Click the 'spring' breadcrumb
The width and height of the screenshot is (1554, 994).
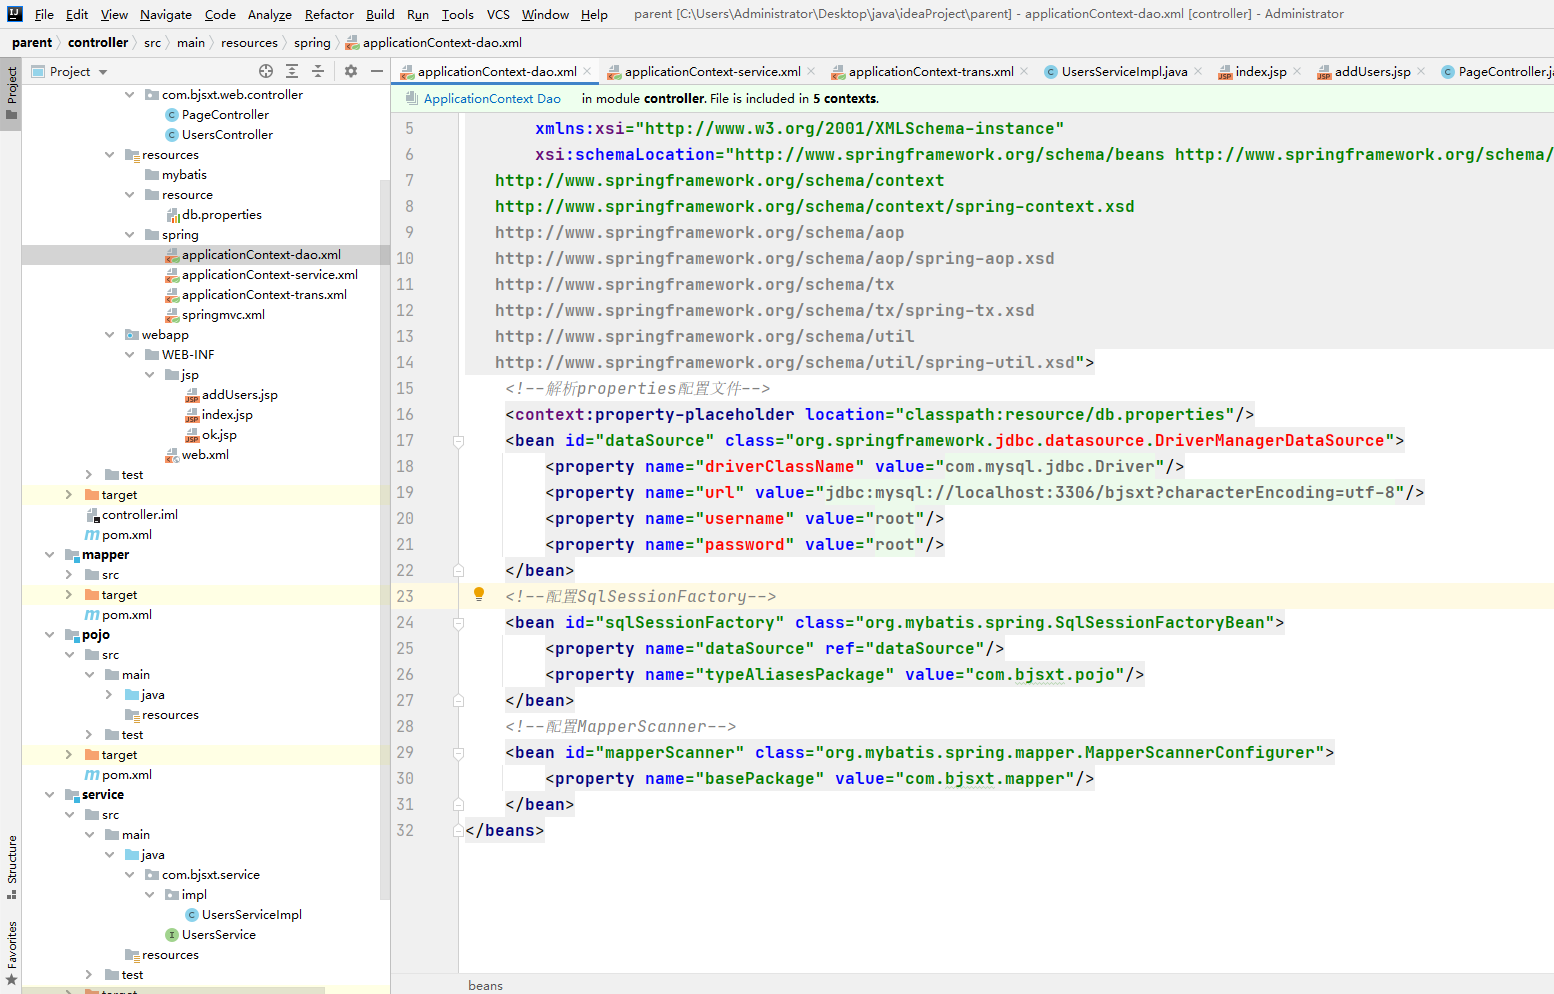tap(312, 42)
